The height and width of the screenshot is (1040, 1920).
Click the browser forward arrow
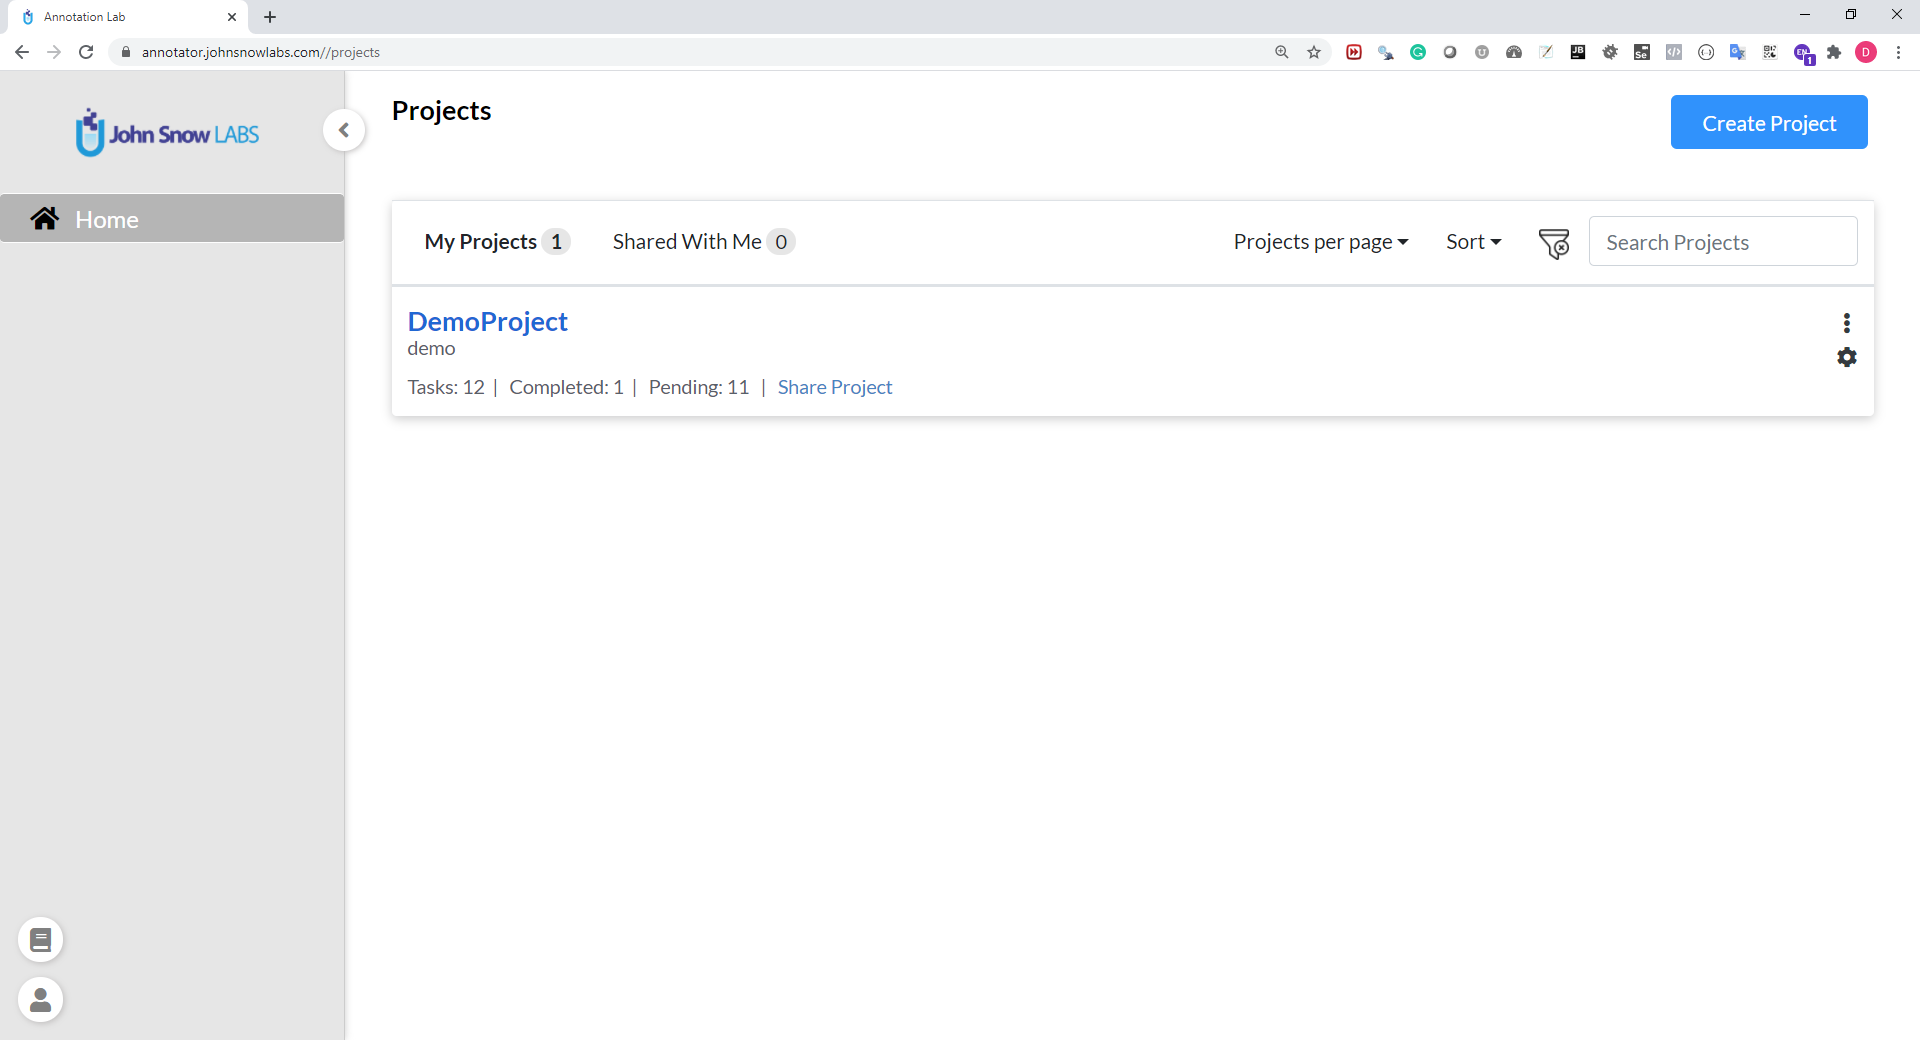click(x=54, y=52)
